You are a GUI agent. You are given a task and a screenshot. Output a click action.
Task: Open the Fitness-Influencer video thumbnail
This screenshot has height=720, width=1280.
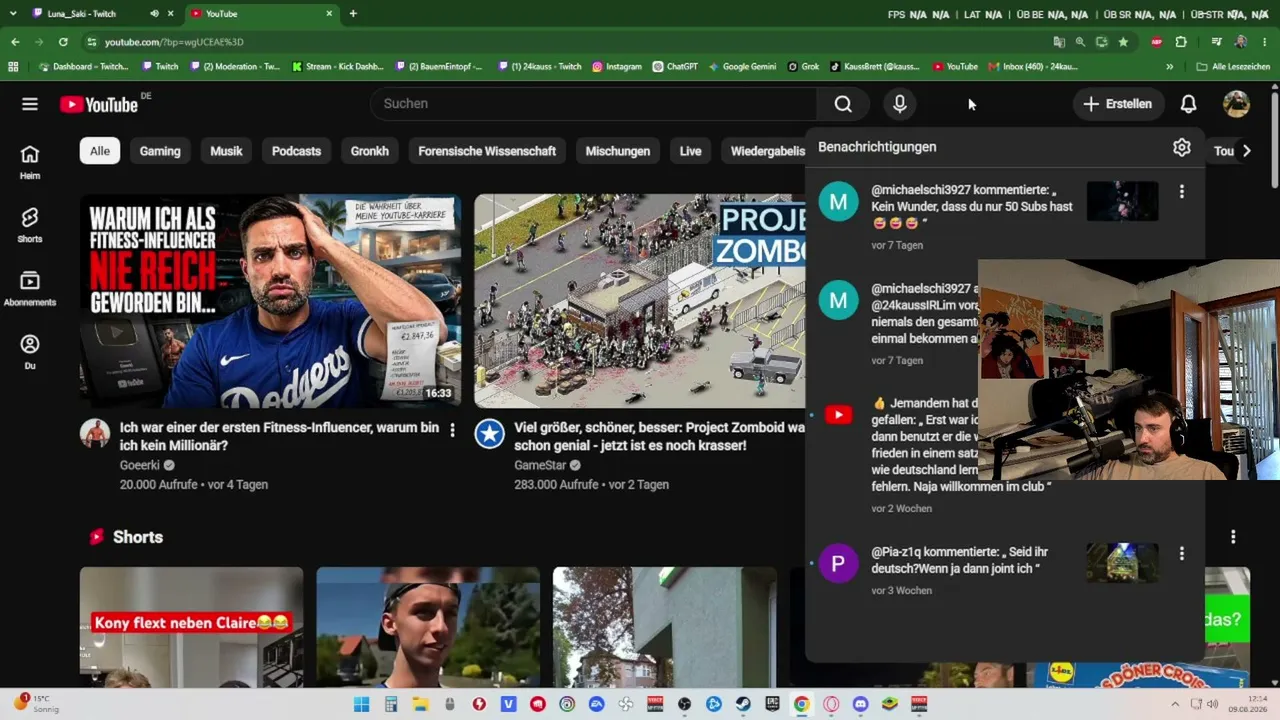tap(270, 301)
